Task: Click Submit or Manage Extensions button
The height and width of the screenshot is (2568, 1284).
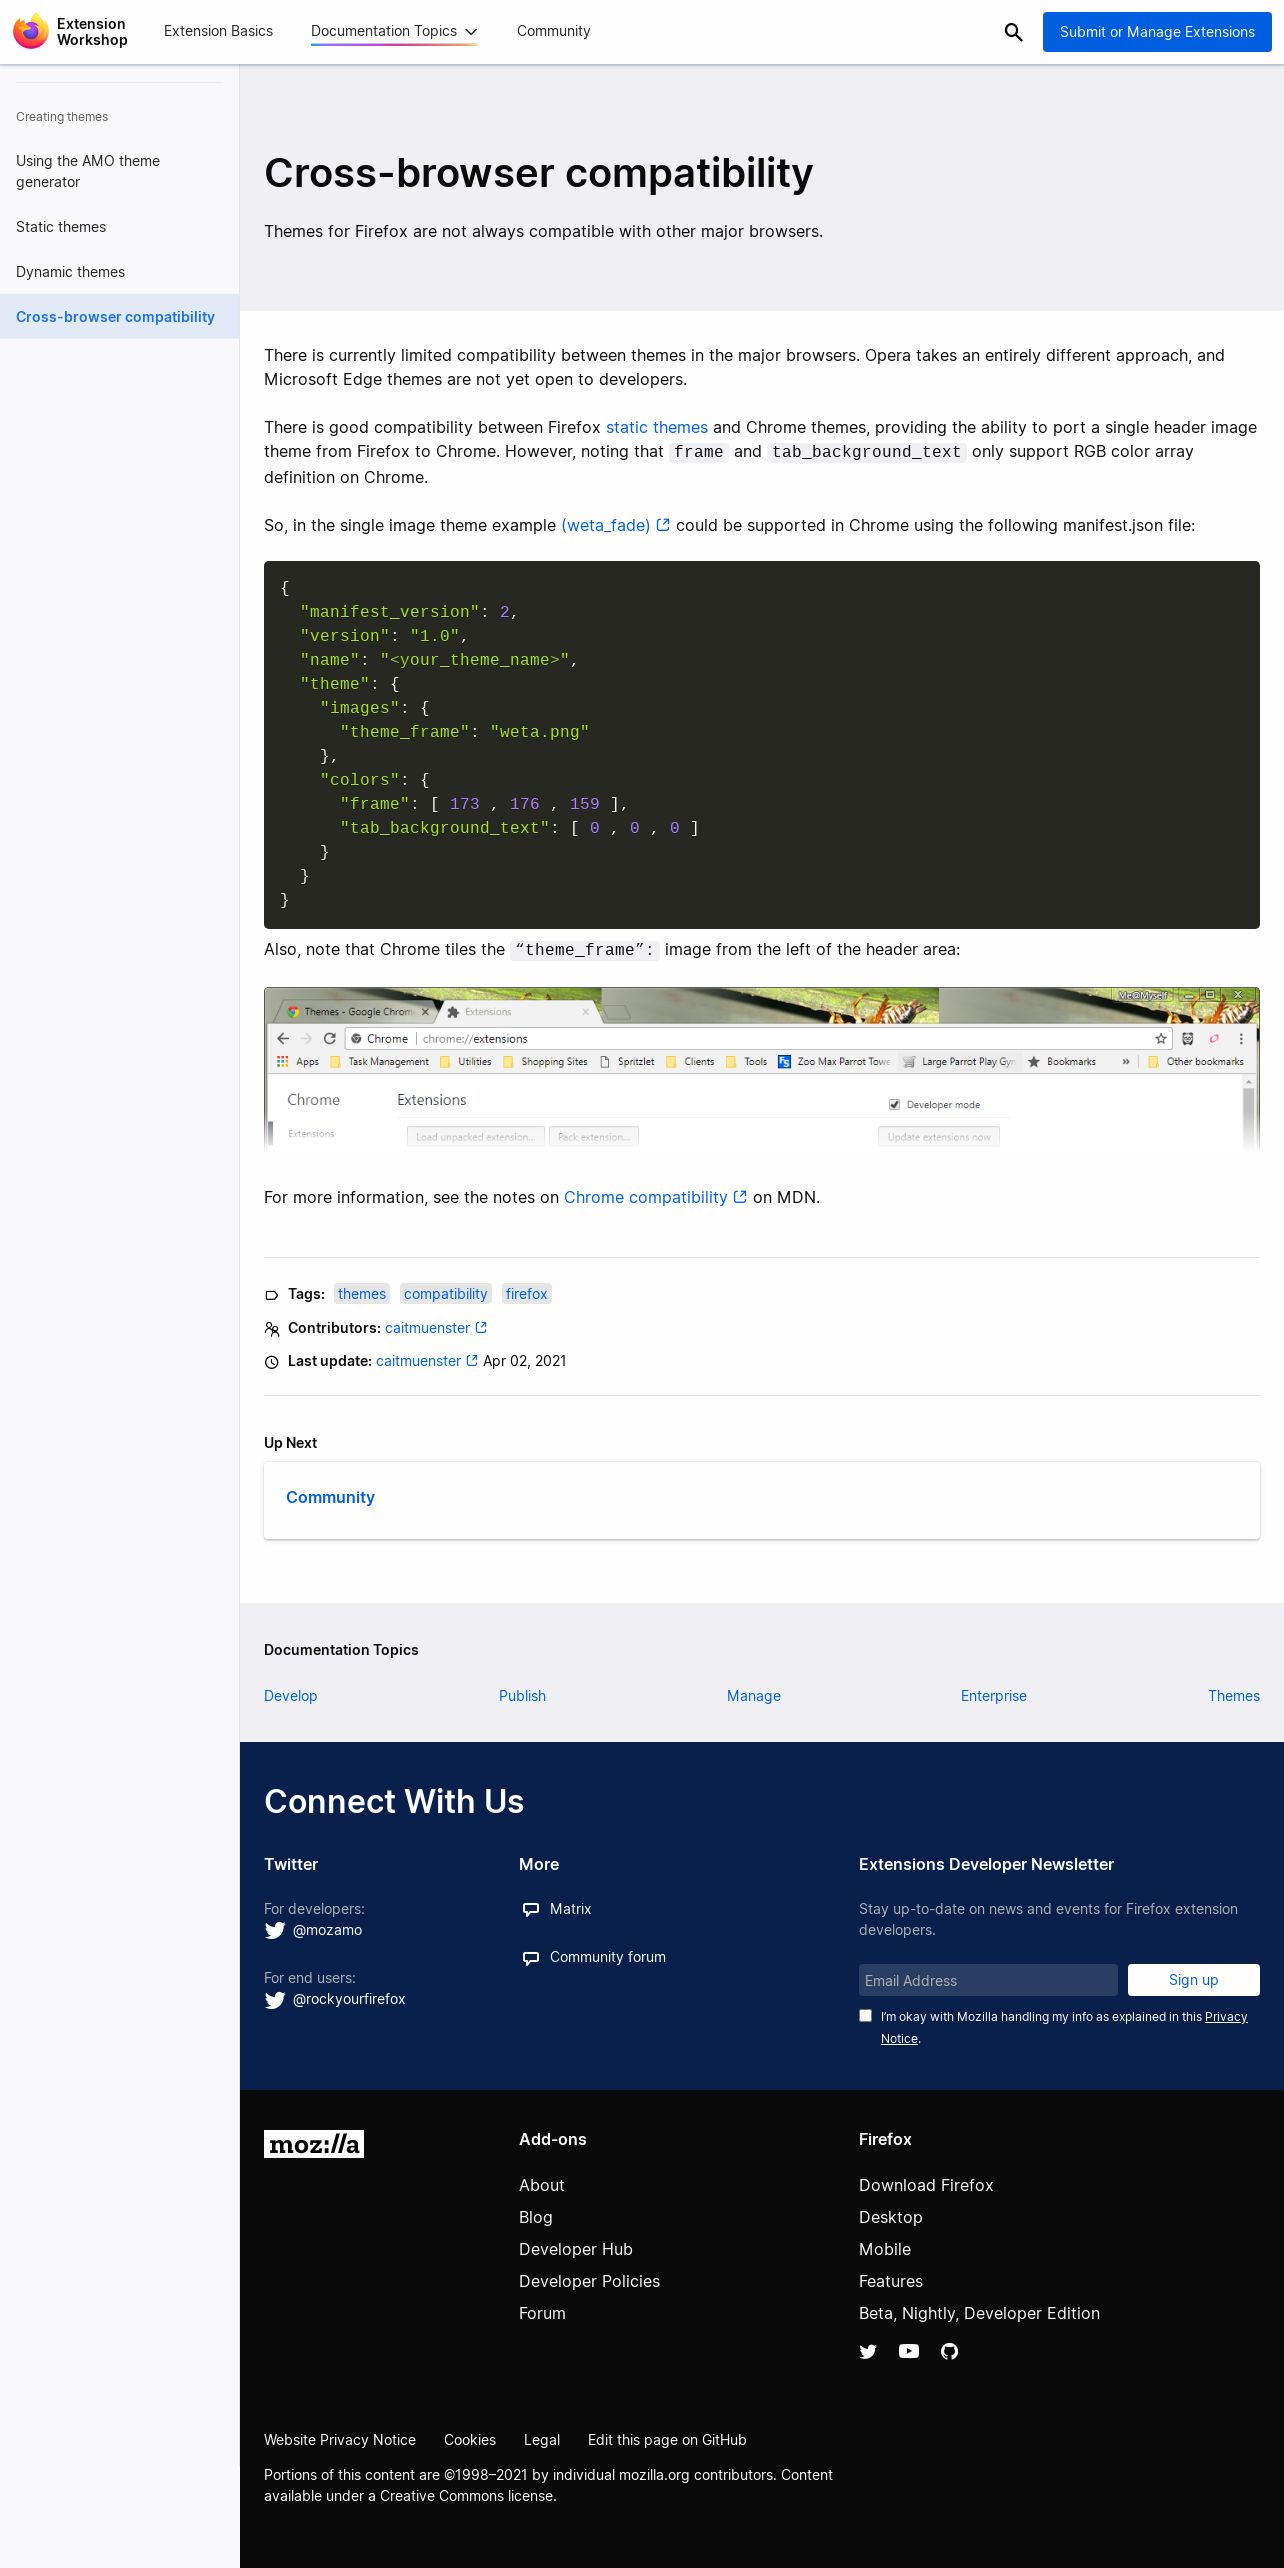Action: tap(1157, 32)
